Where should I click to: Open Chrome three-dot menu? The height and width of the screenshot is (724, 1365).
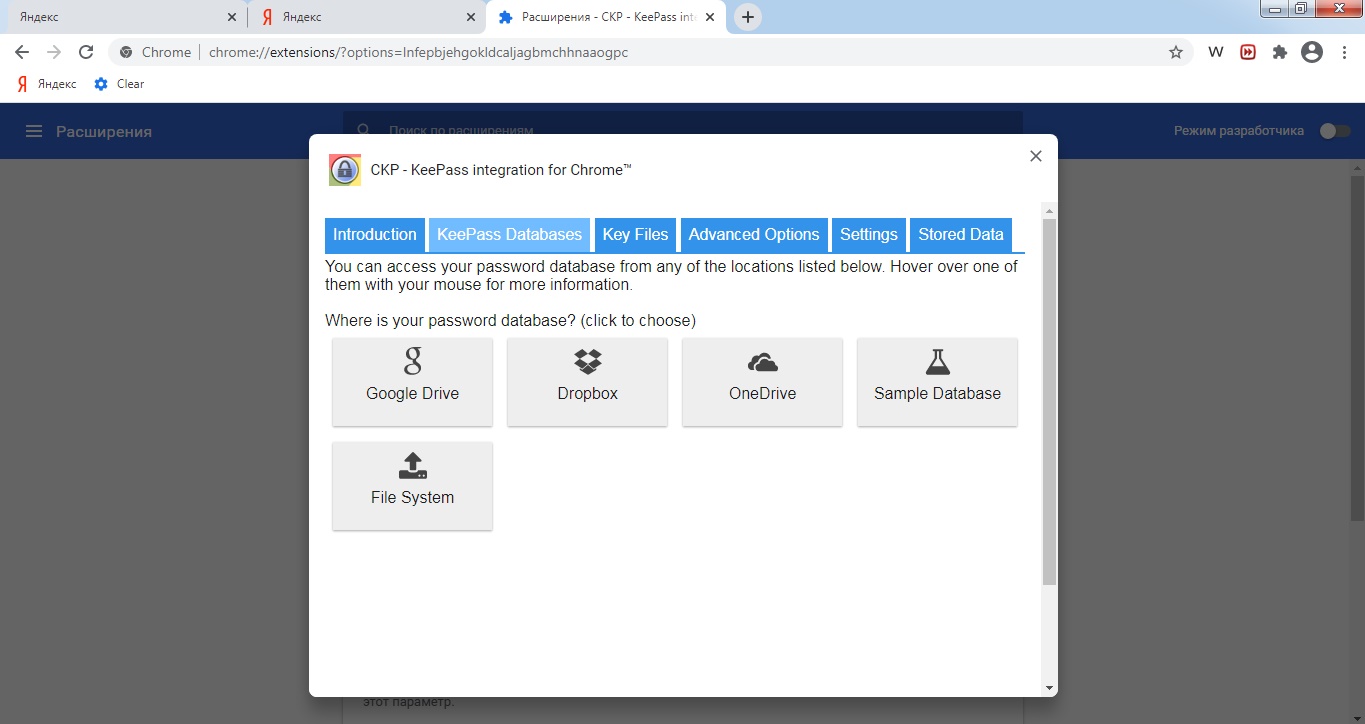[1344, 53]
